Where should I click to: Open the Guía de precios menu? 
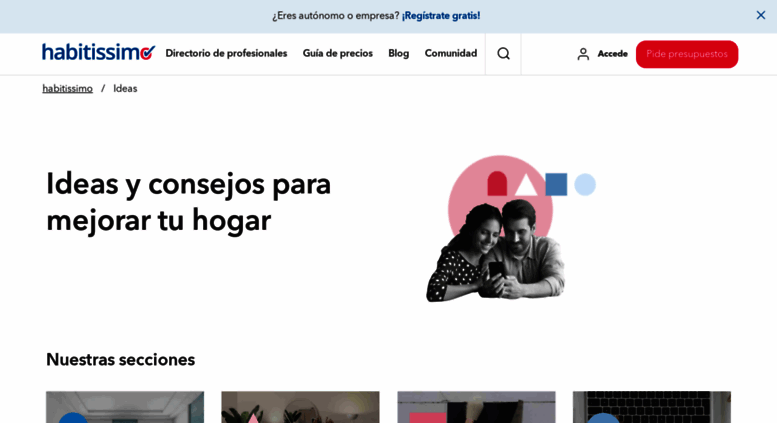tap(337, 53)
